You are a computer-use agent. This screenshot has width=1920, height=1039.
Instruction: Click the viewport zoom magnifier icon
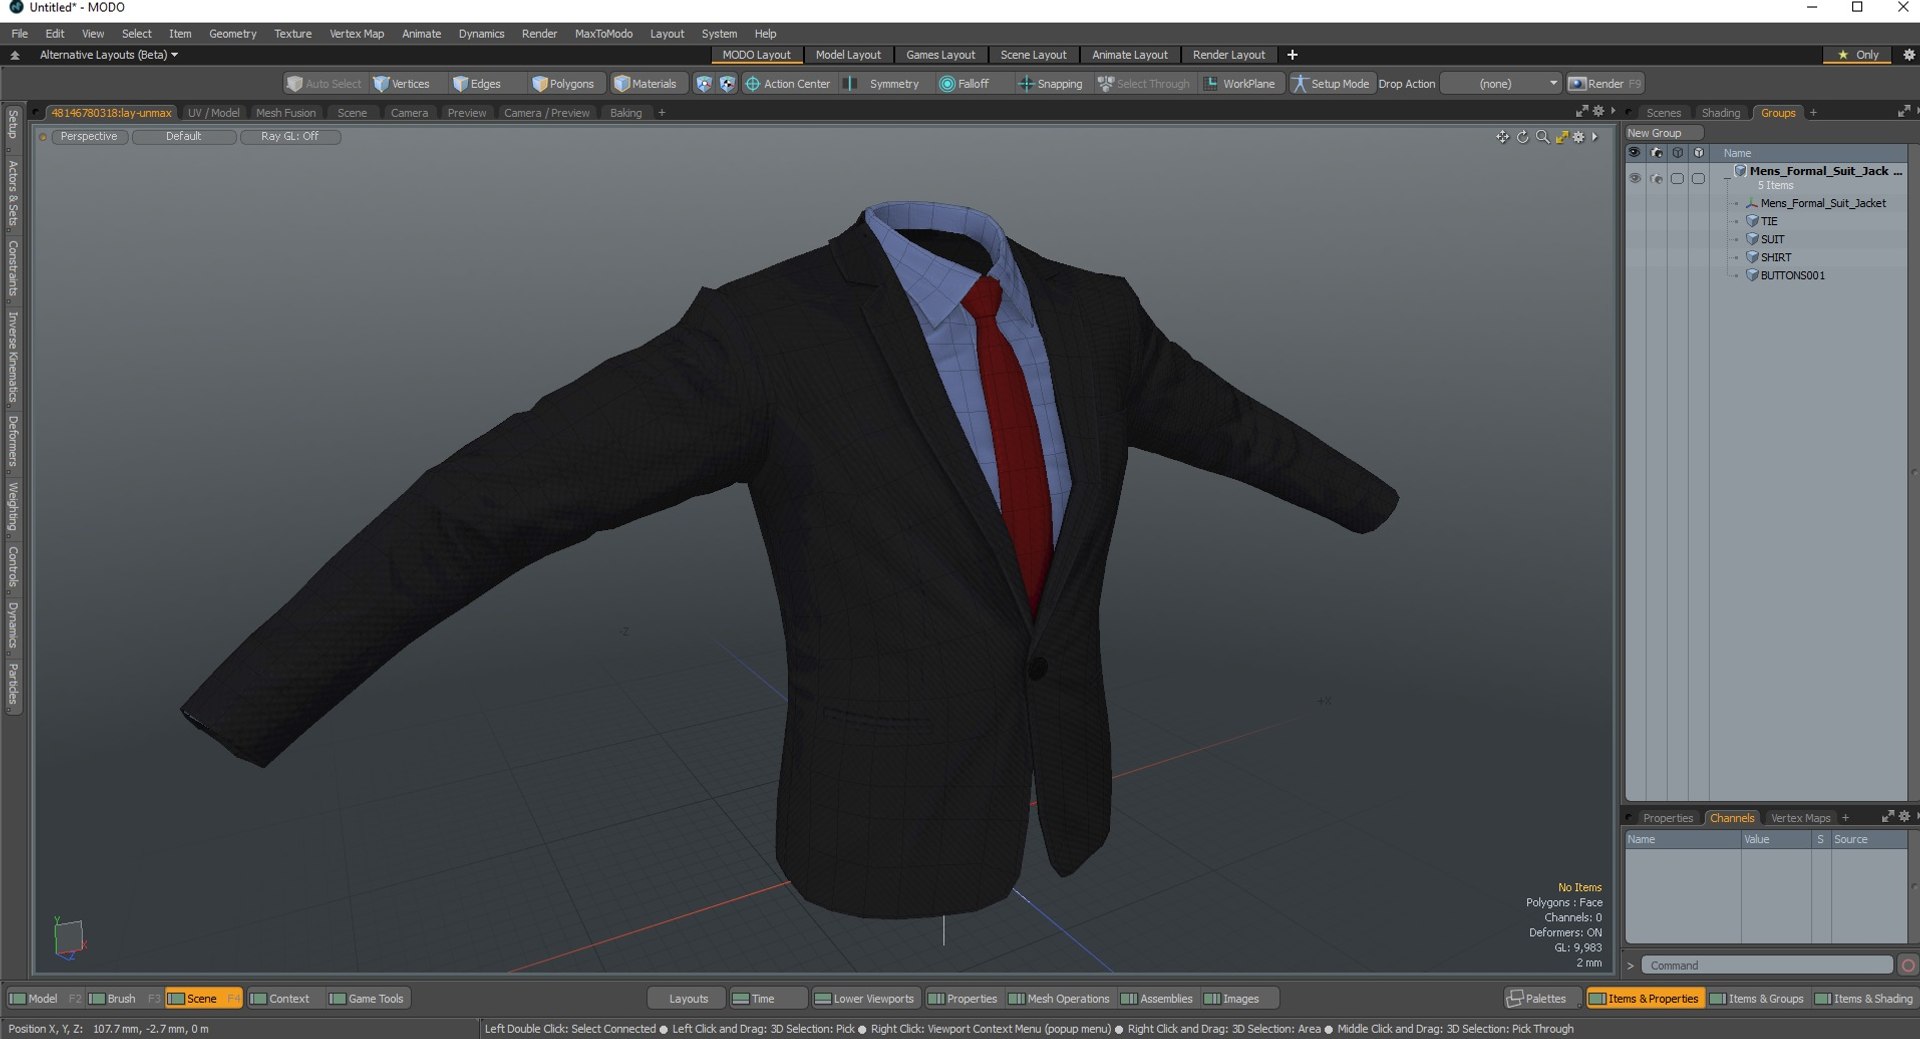tap(1542, 137)
